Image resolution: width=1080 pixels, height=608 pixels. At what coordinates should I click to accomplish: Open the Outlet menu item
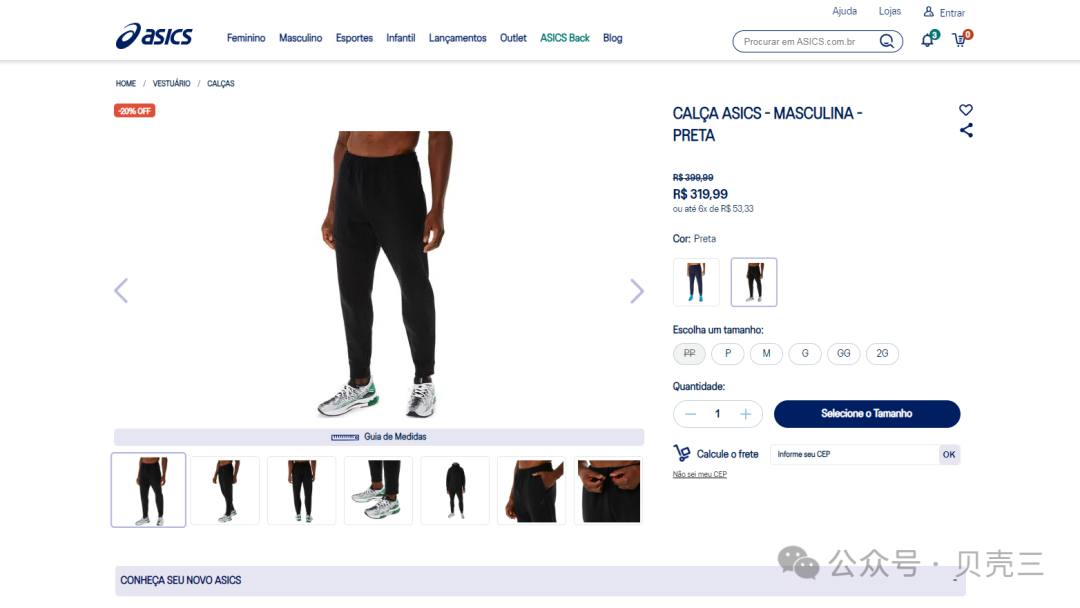pyautogui.click(x=513, y=38)
